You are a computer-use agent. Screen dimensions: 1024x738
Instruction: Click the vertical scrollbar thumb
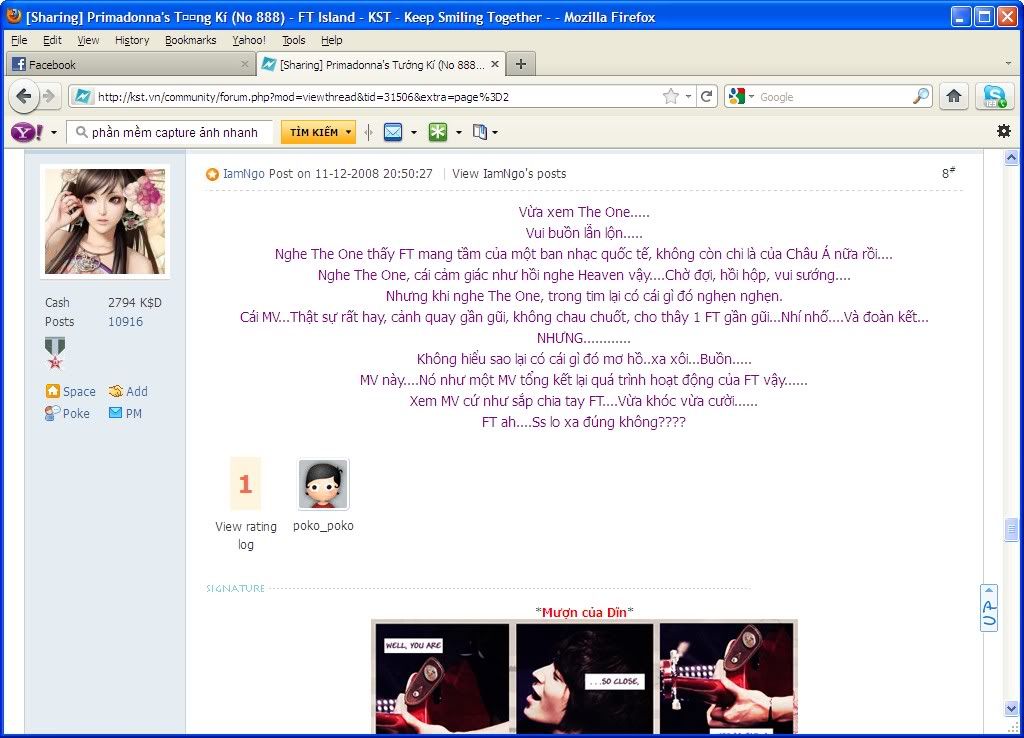(x=1011, y=530)
